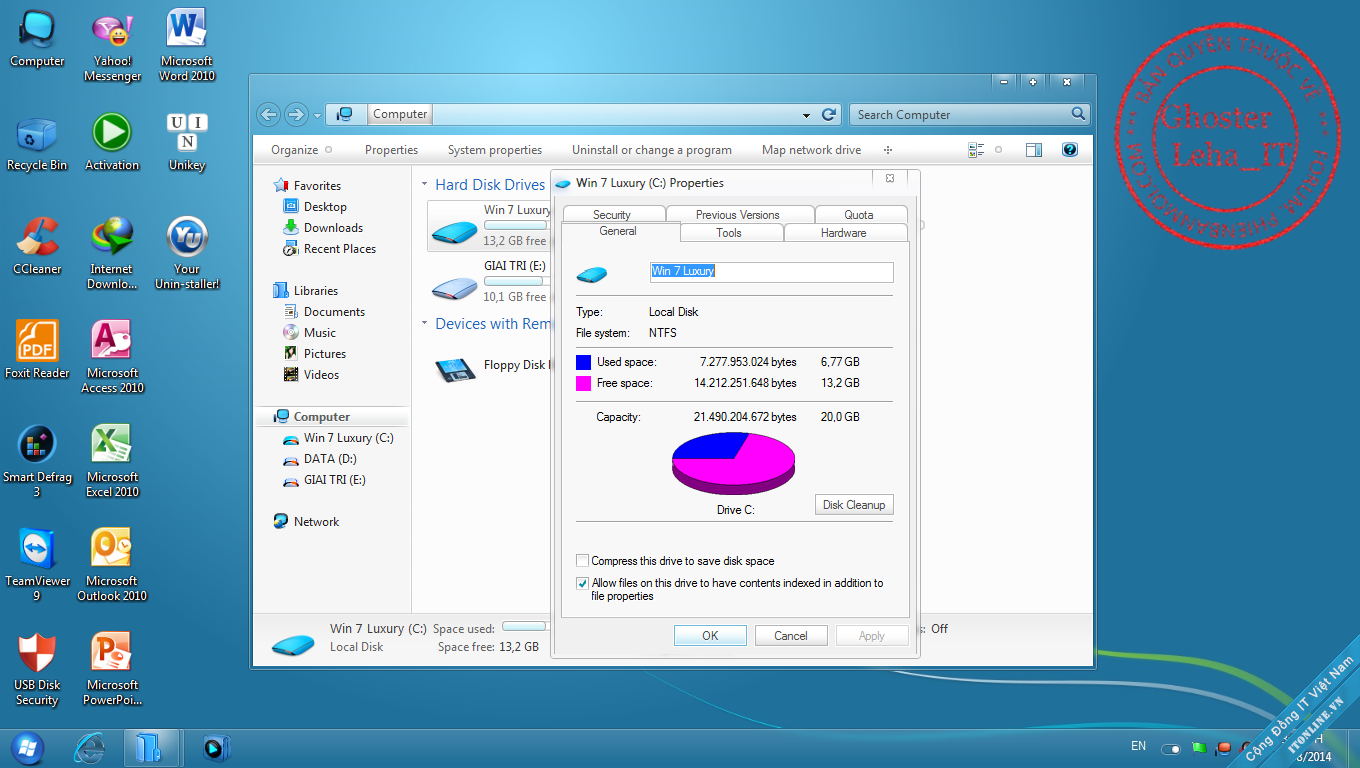Click the blue Used space color swatch
1360x768 pixels.
click(584, 362)
